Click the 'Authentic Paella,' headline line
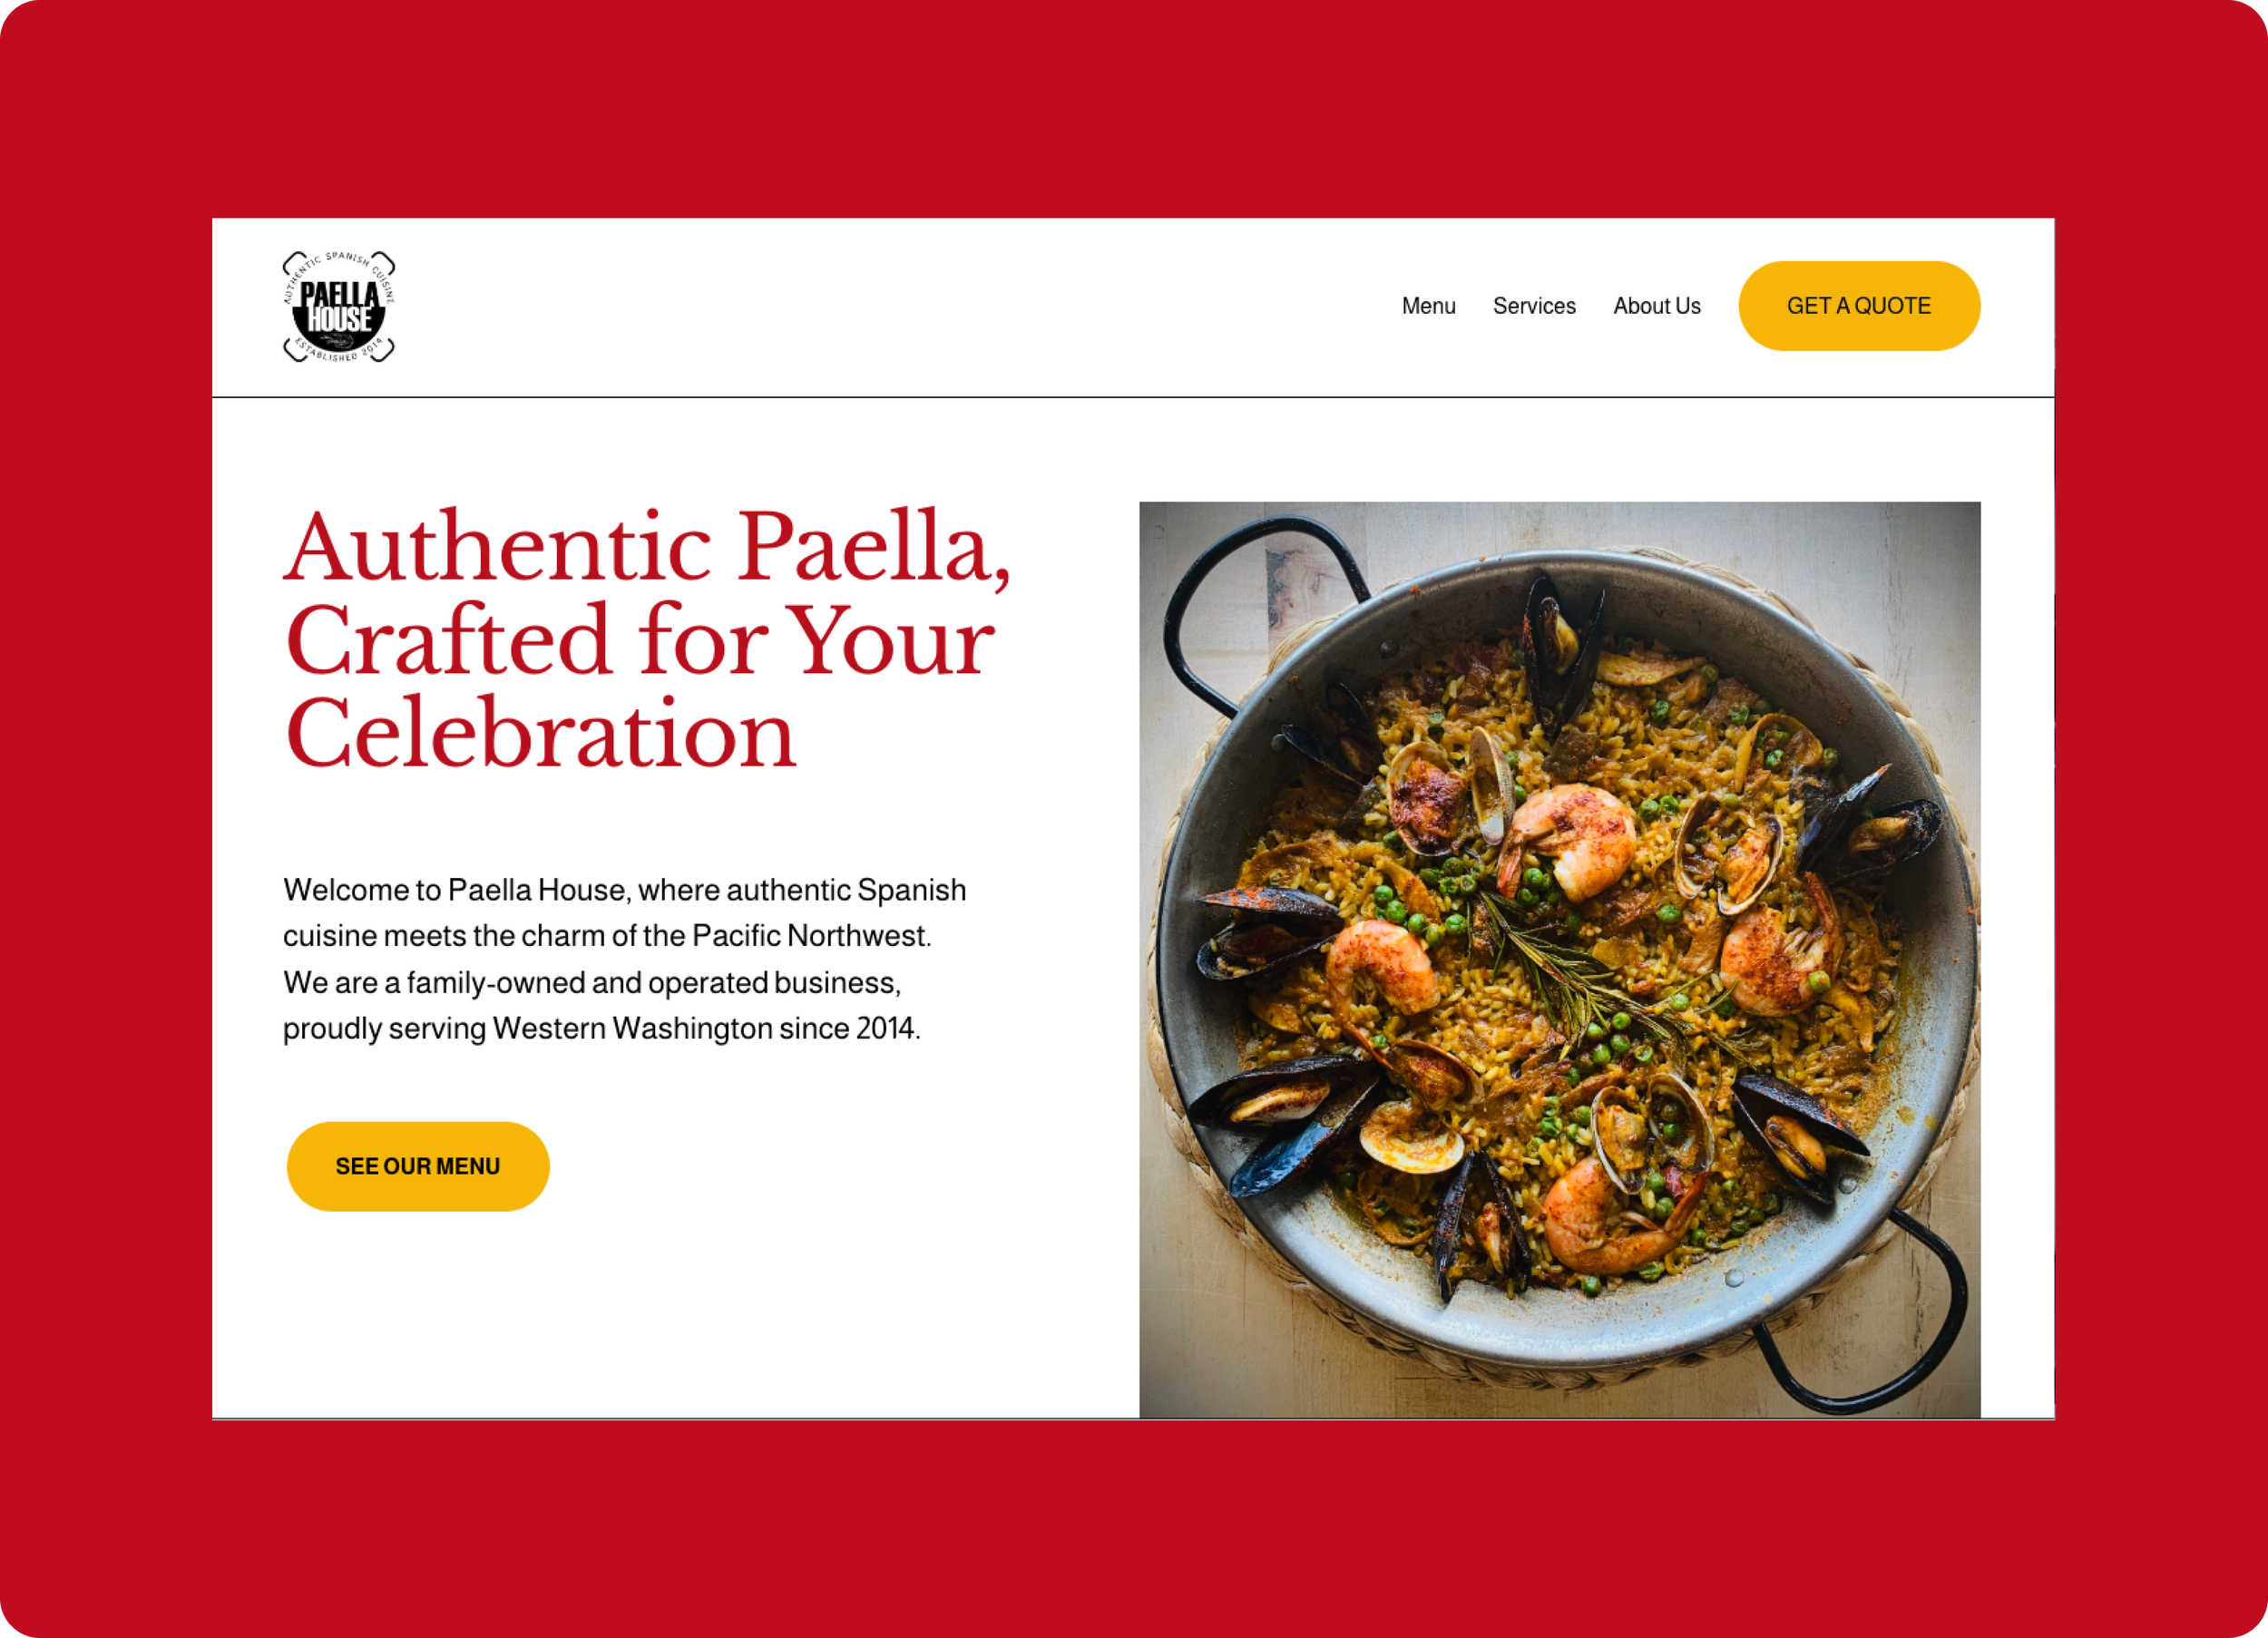2268x1638 pixels. tap(648, 547)
